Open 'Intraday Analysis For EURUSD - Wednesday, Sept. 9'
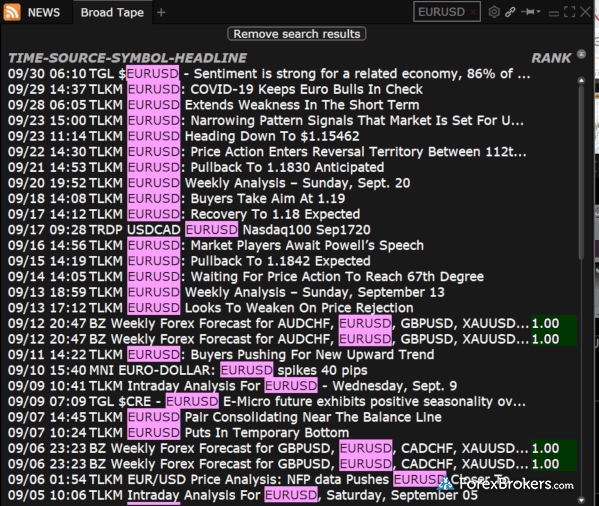 click(232, 386)
